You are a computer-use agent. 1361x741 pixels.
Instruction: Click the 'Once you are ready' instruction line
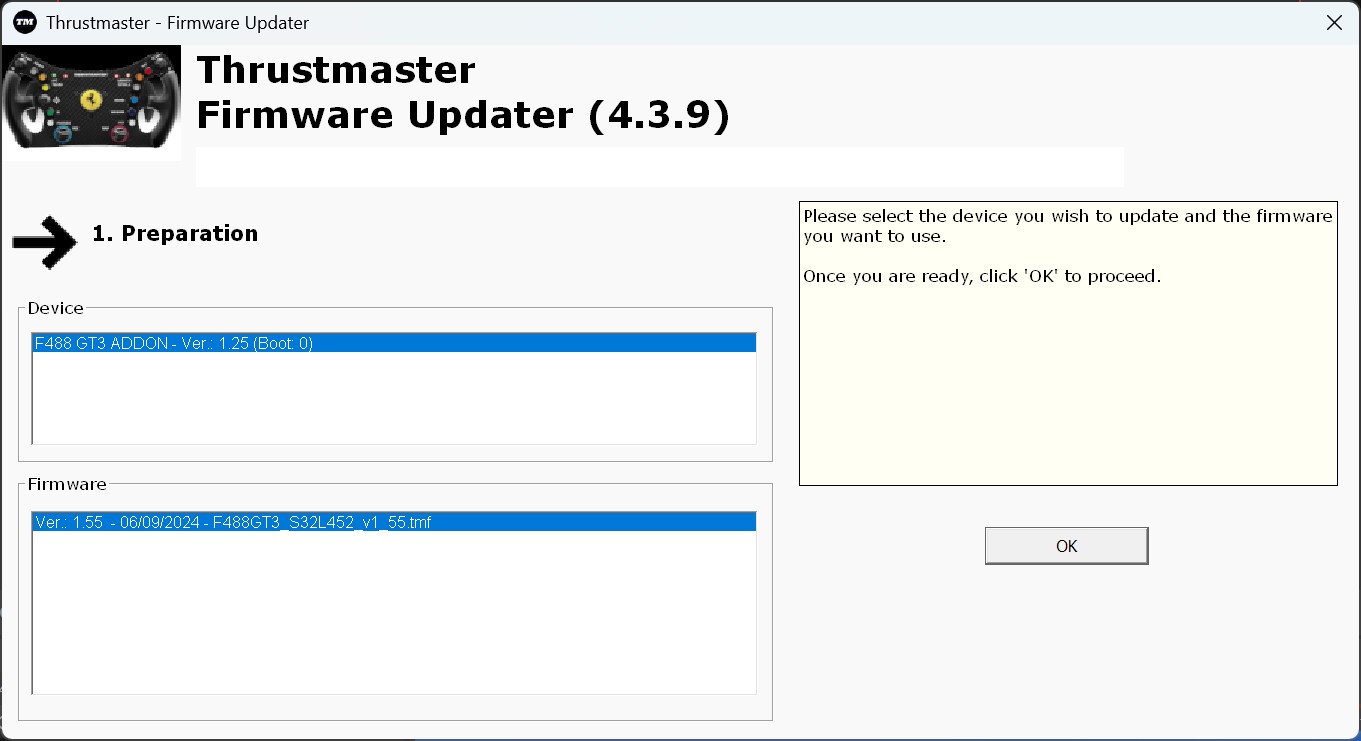point(982,276)
